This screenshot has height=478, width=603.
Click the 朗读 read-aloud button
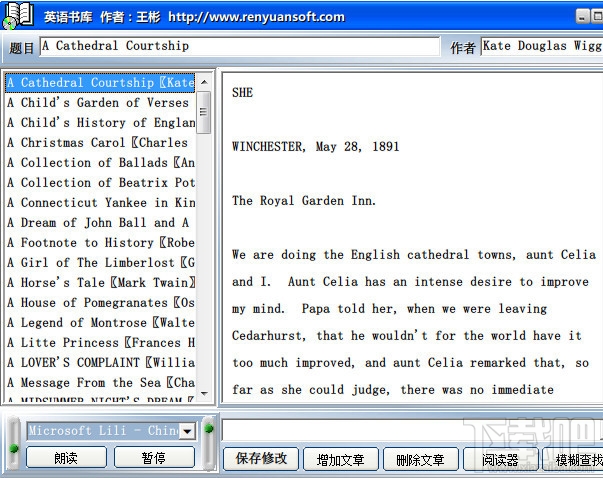pos(66,458)
